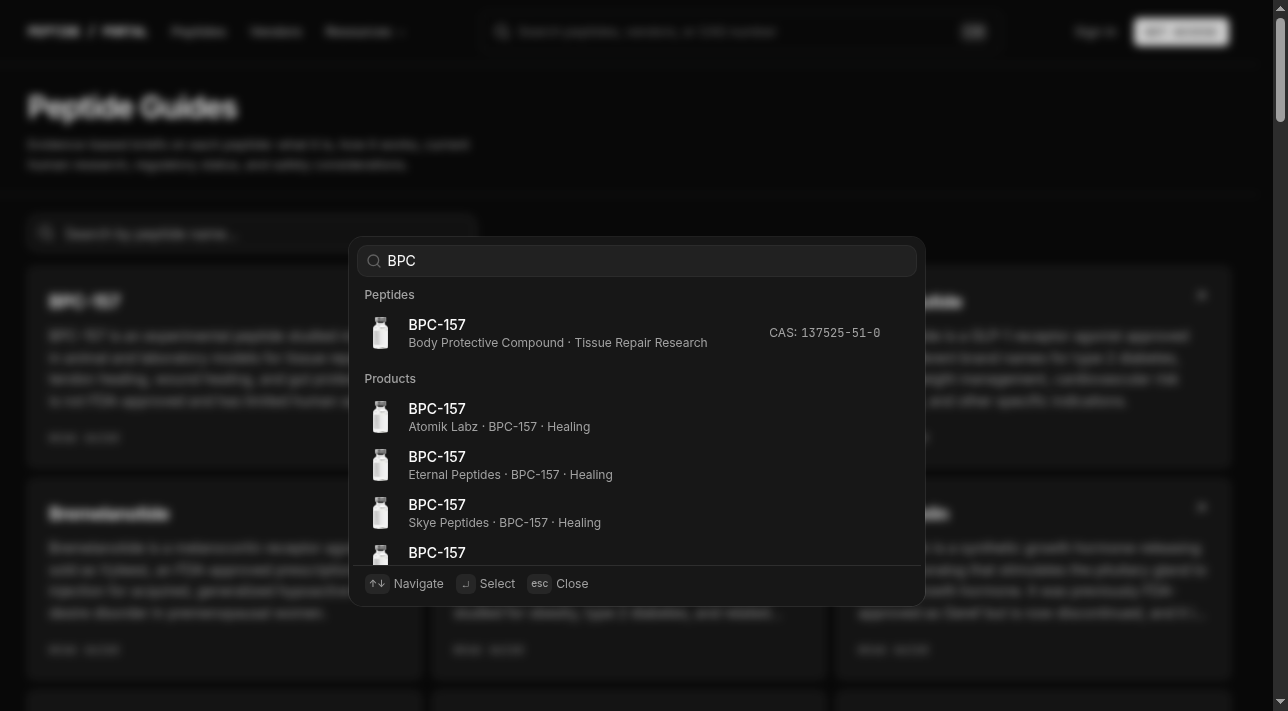The width and height of the screenshot is (1288, 711).
Task: Select the Skye Peptides · BPC-157 · Healing product
Action: pos(636,513)
